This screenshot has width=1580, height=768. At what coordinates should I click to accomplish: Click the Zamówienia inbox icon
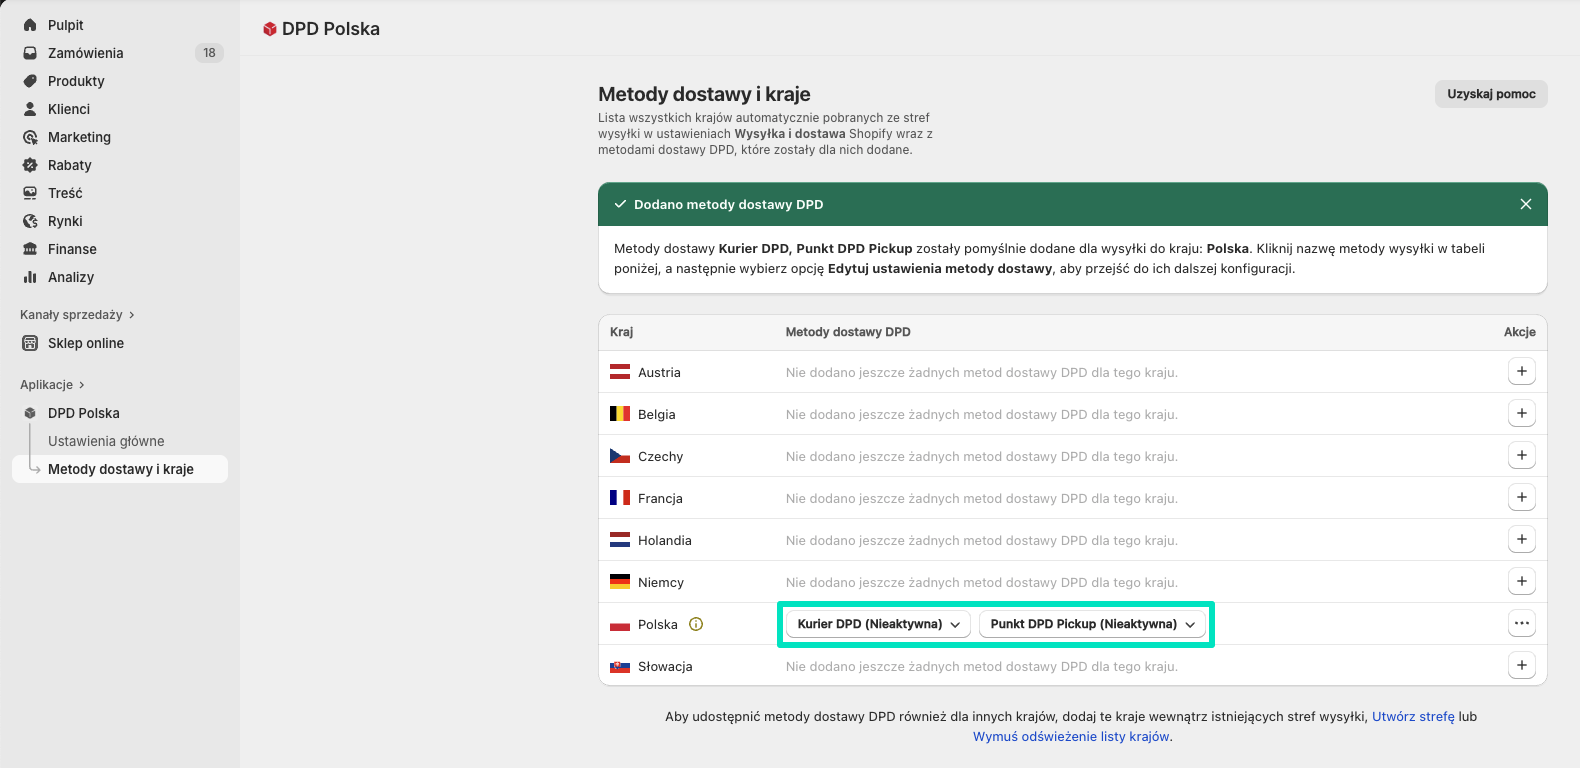tap(30, 53)
